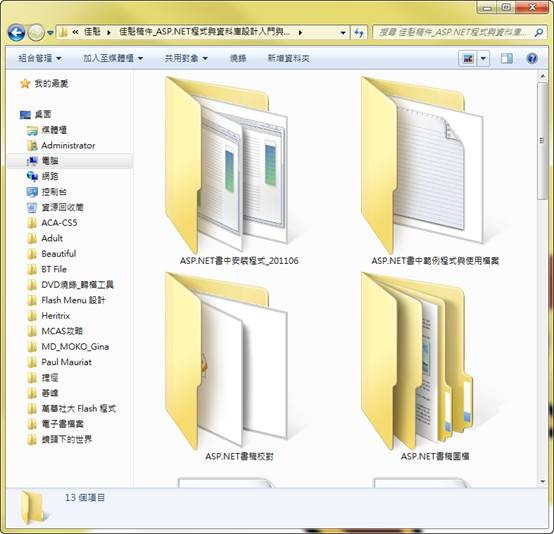Click the Adult folder icon in sidebar
Image resolution: width=554 pixels, height=534 pixels.
32,239
